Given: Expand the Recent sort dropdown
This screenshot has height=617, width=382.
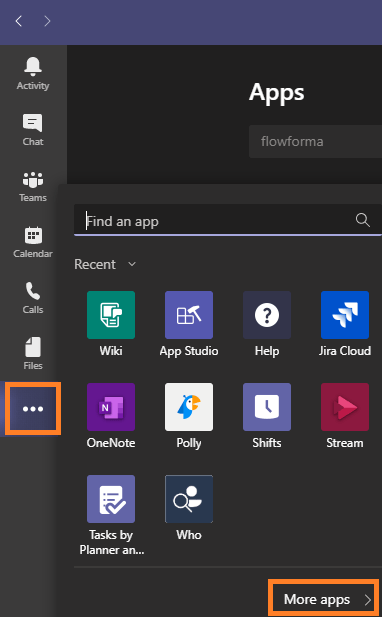Looking at the screenshot, I should tap(105, 264).
